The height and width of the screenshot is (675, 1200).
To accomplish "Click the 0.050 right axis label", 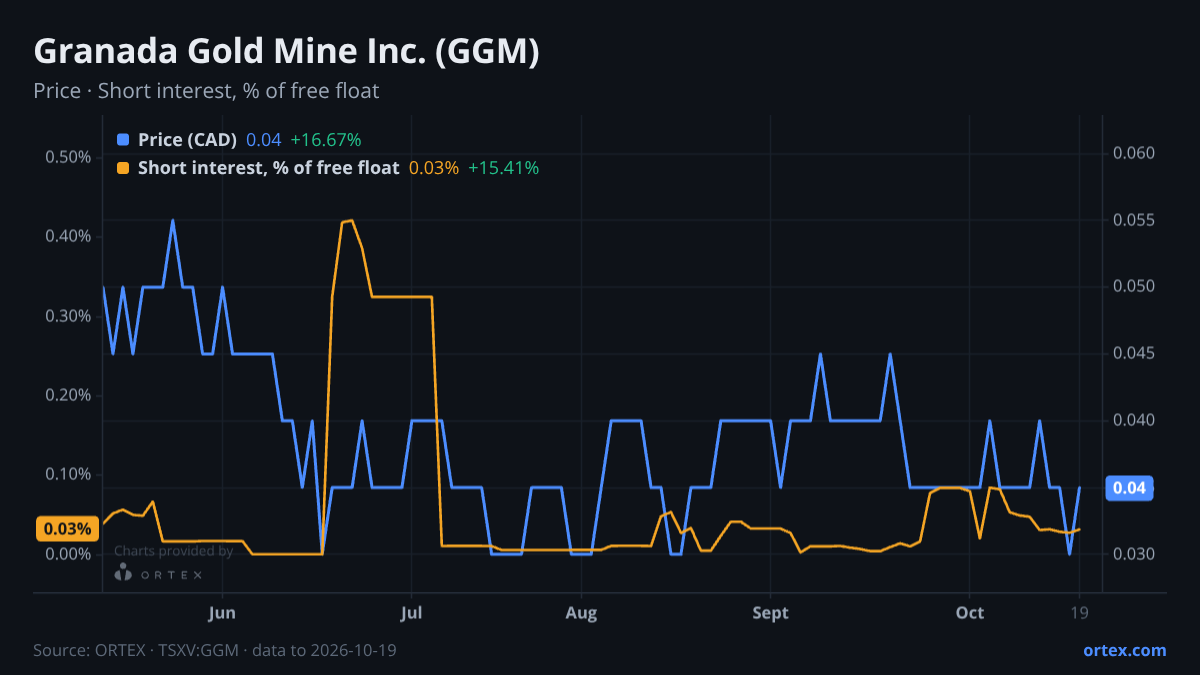I will (1134, 287).
